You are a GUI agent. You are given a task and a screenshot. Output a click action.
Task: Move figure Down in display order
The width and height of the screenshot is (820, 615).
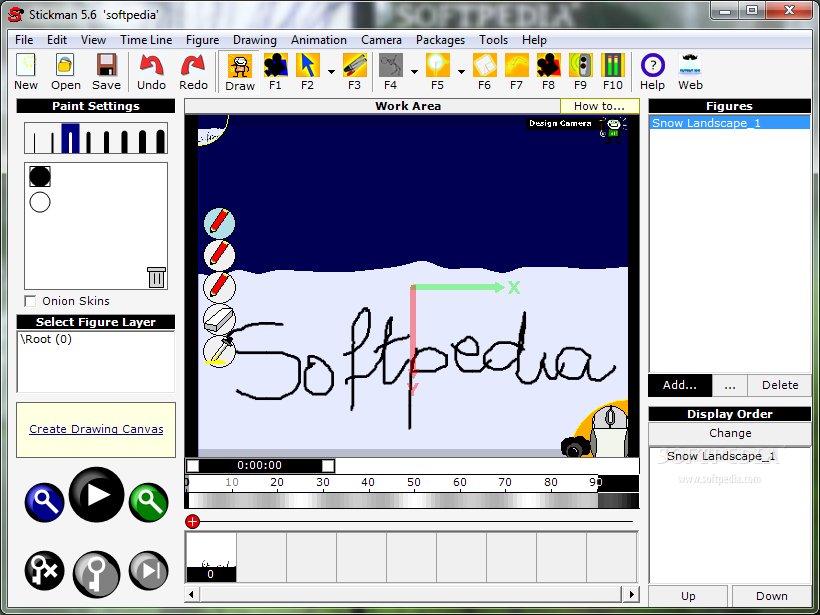[x=771, y=596]
